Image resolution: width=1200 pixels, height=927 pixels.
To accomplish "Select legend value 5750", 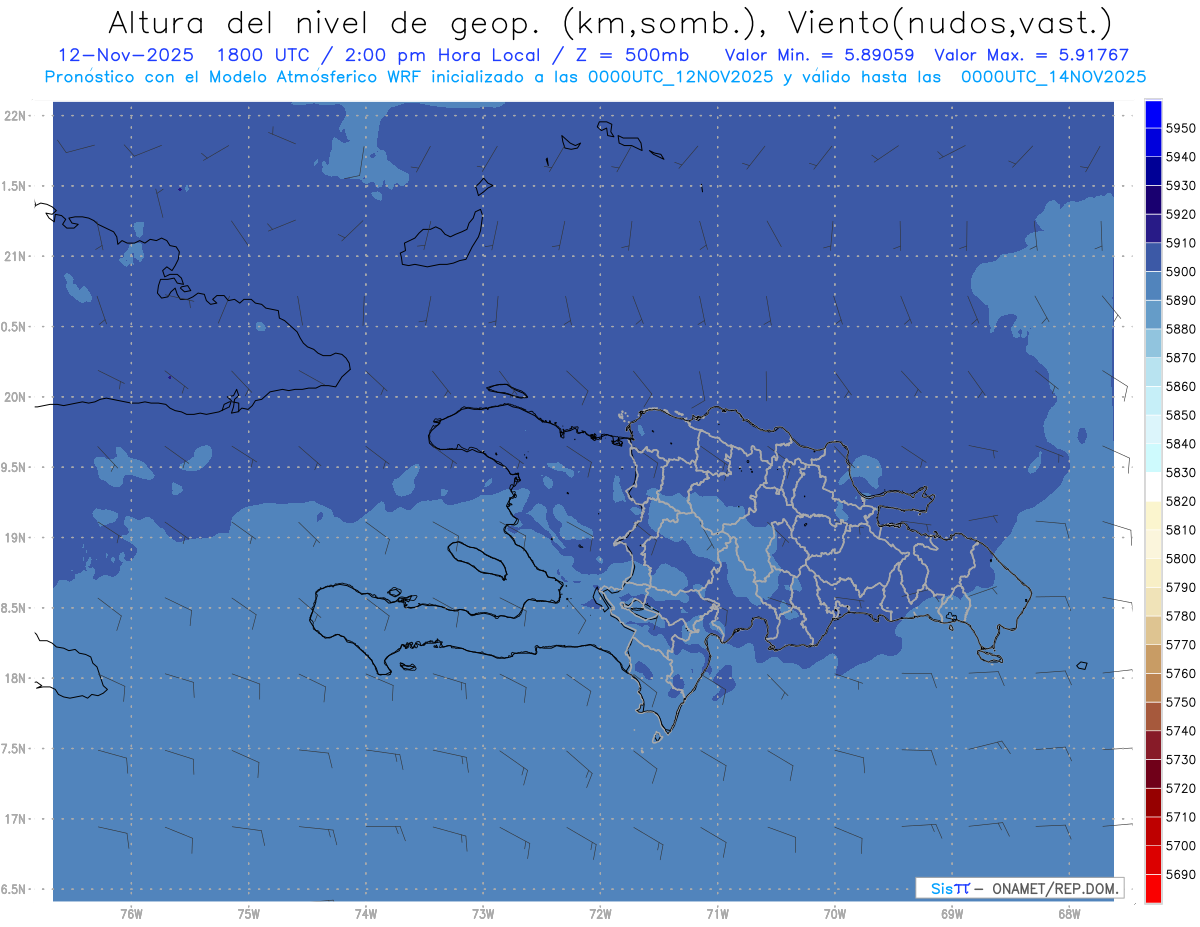I will [1180, 702].
